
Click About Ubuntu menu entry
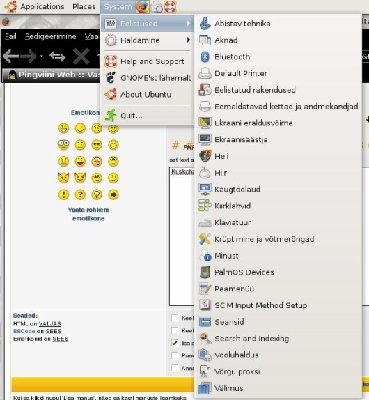[x=147, y=95]
